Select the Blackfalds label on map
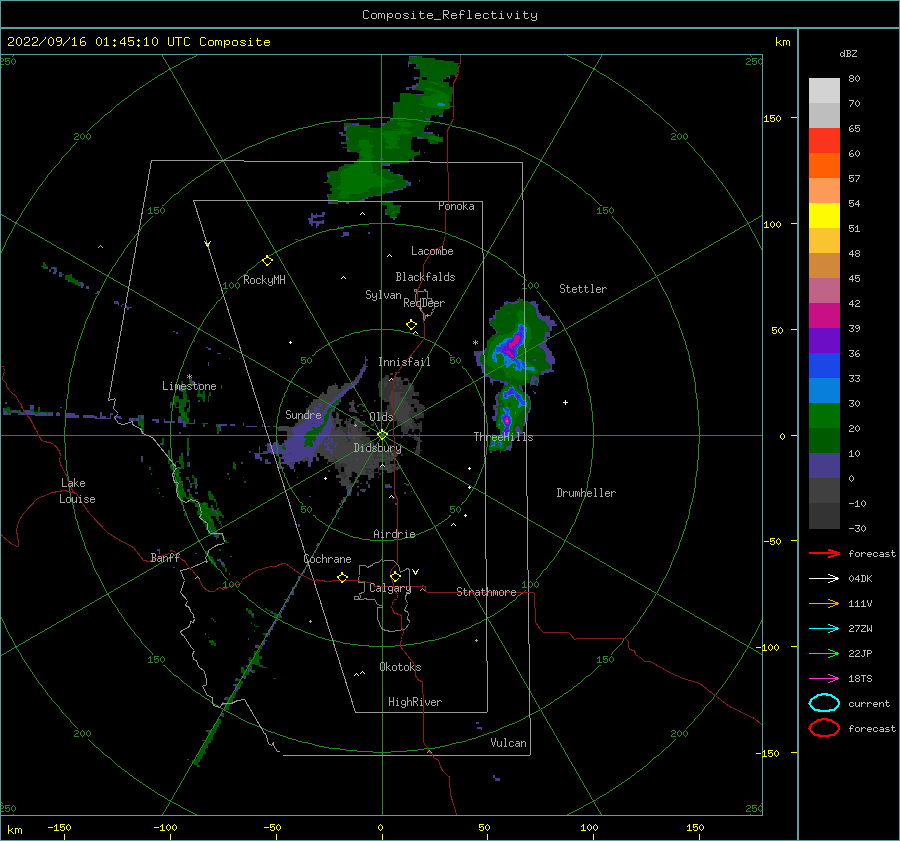Image resolution: width=900 pixels, height=841 pixels. point(425,277)
